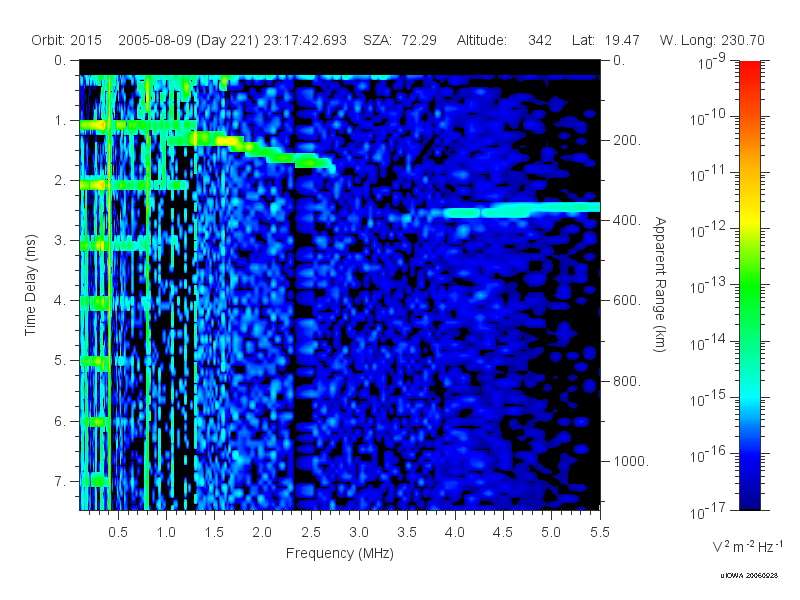
Task: Click the 10^-13 colorbar scale label
Action: [x=708, y=286]
